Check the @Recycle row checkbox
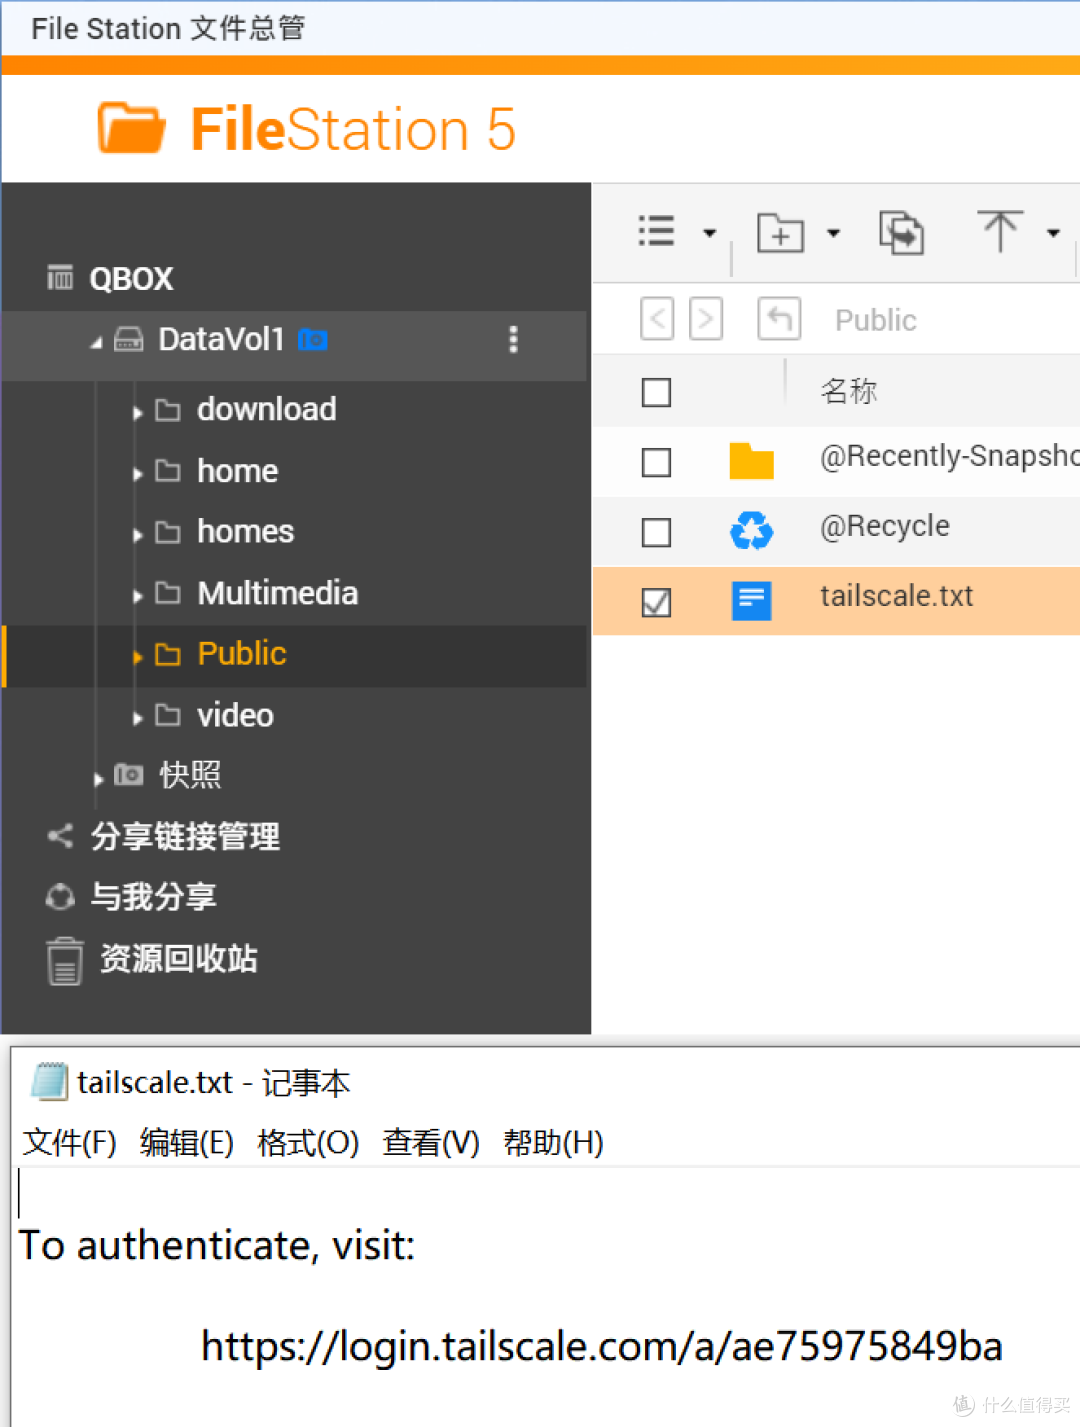 tap(656, 532)
